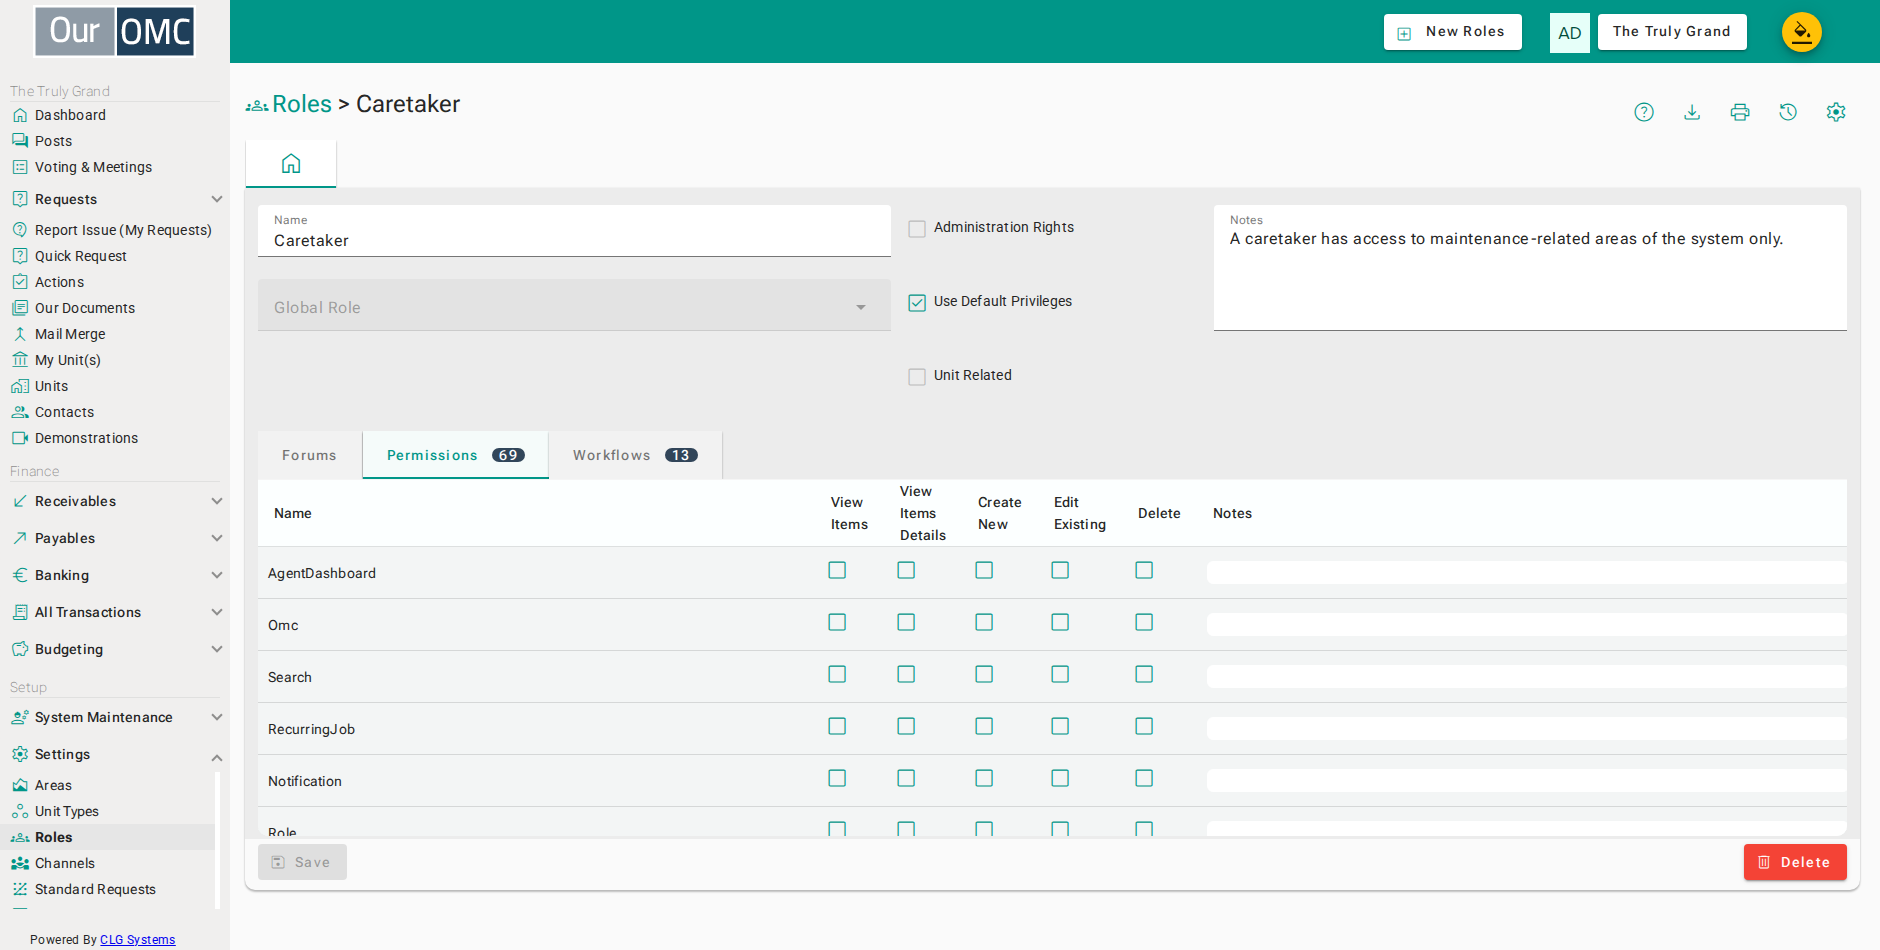This screenshot has width=1880, height=950.
Task: Click the Roles breadcrumb link
Action: click(x=302, y=104)
